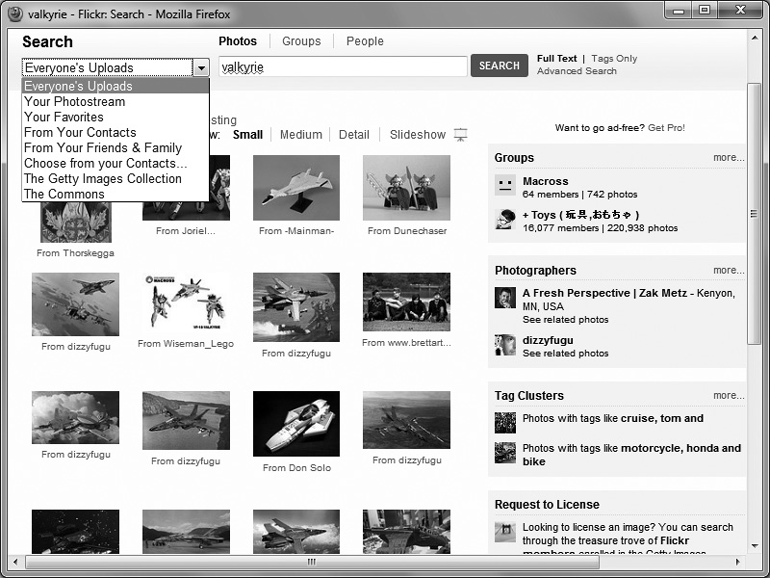Click A Fresh Perspective photographer avatar
The width and height of the screenshot is (770, 578).
coord(505,299)
